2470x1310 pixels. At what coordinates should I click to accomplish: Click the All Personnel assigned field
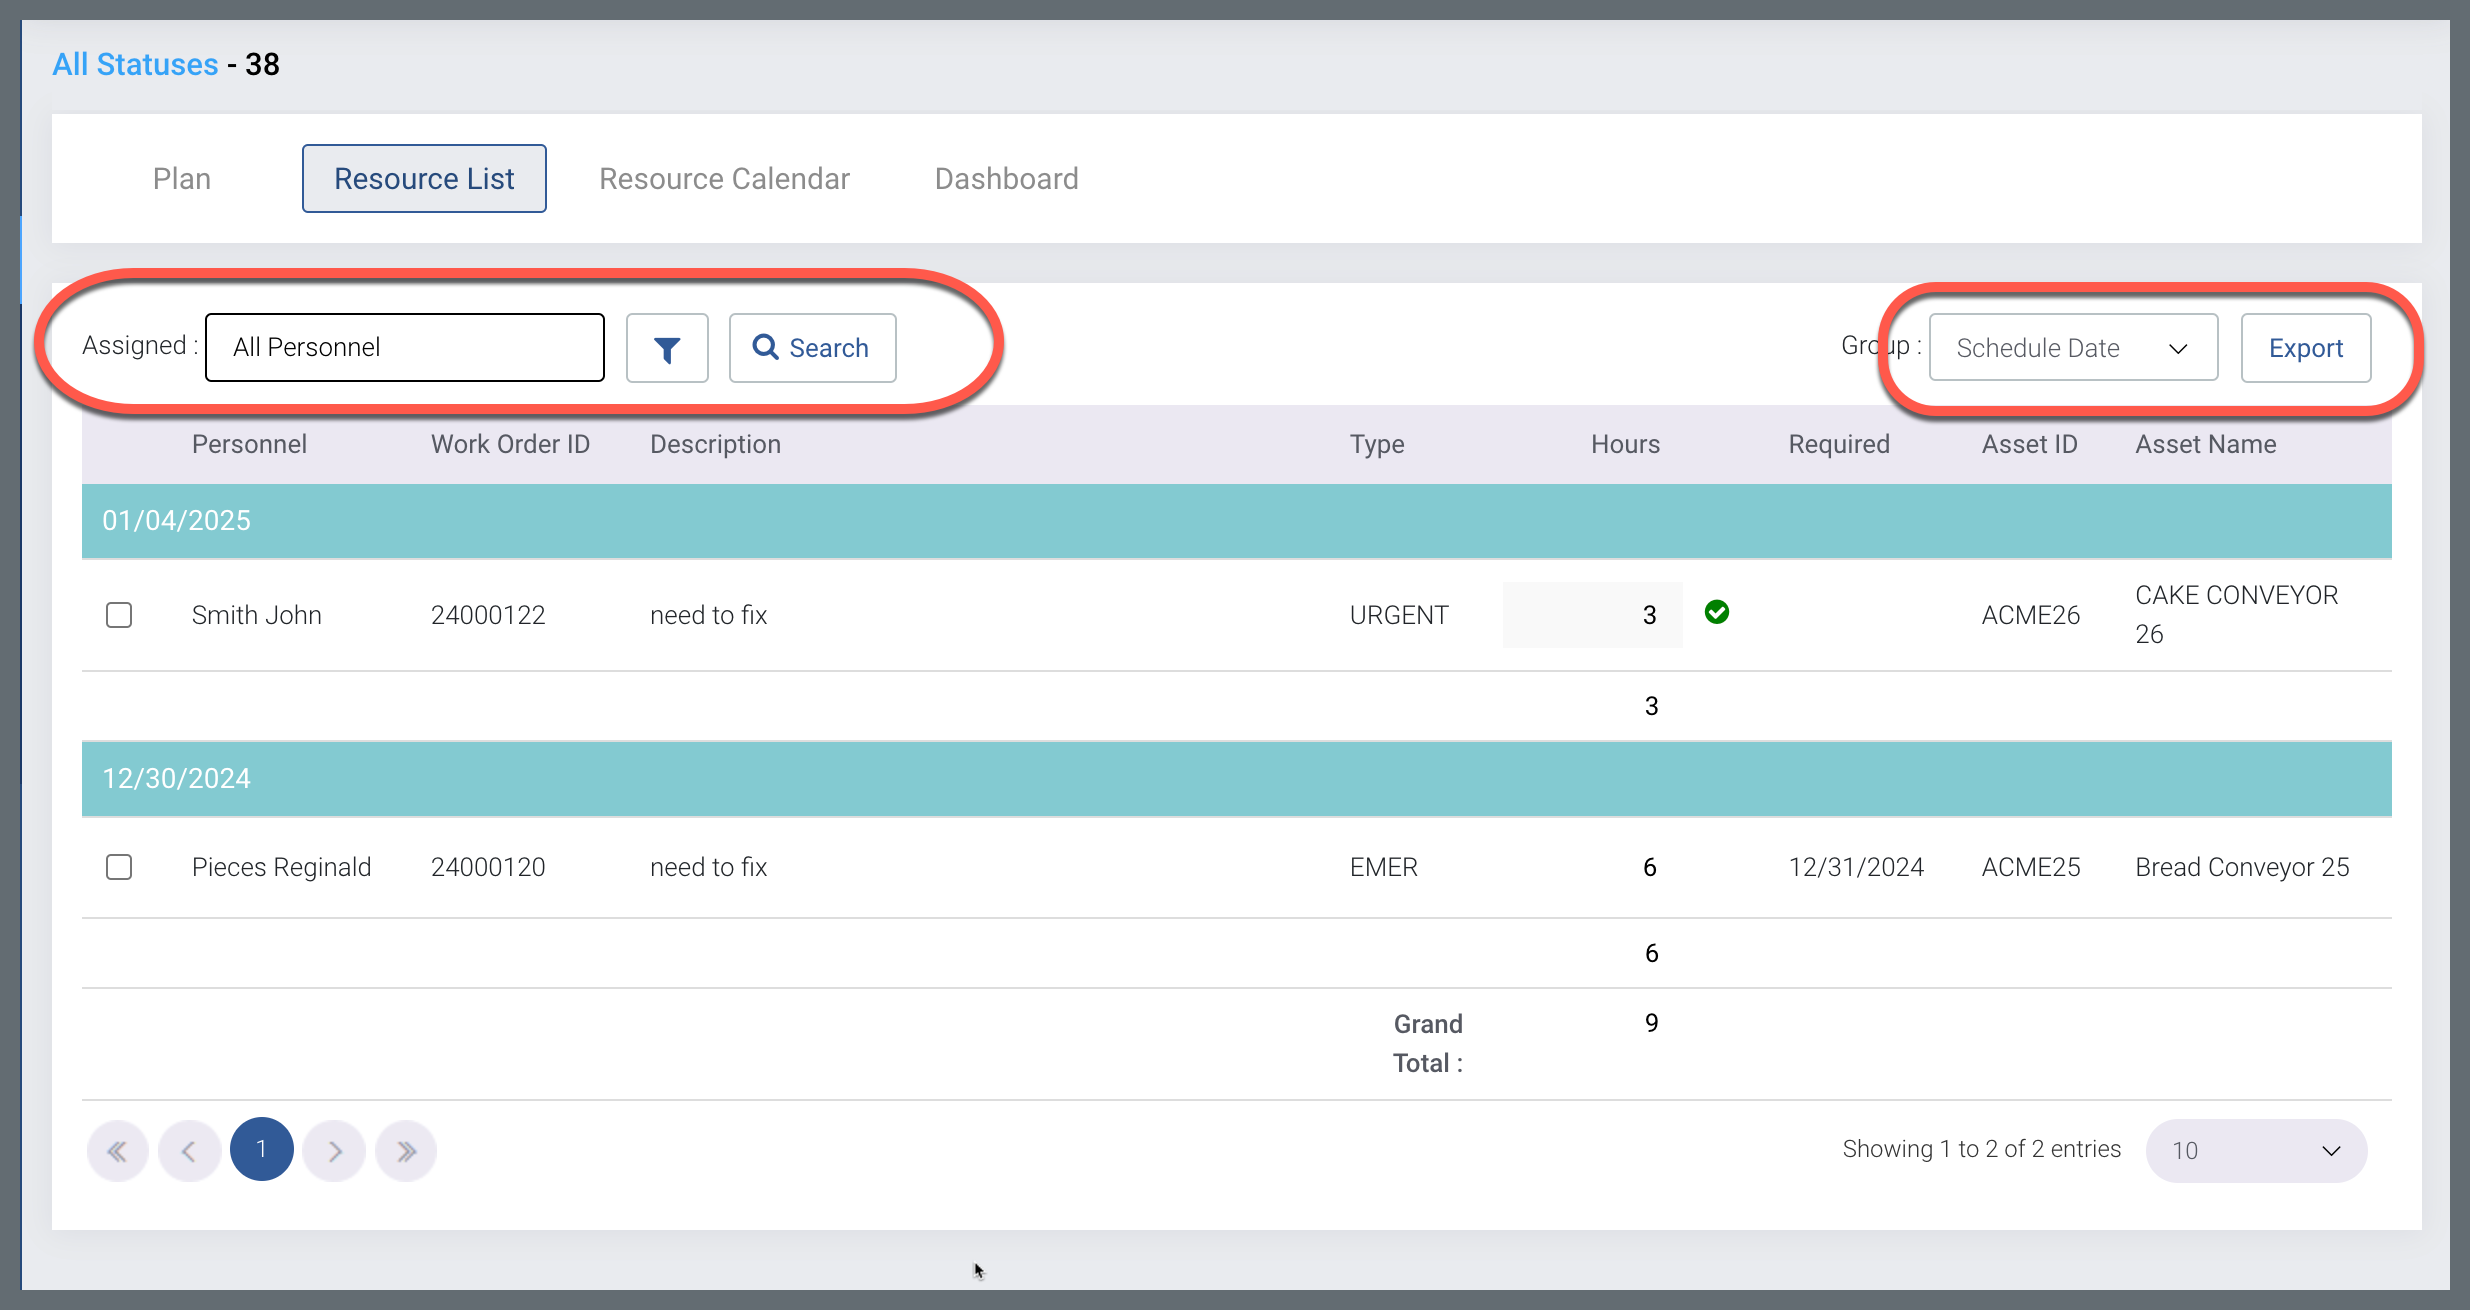404,347
